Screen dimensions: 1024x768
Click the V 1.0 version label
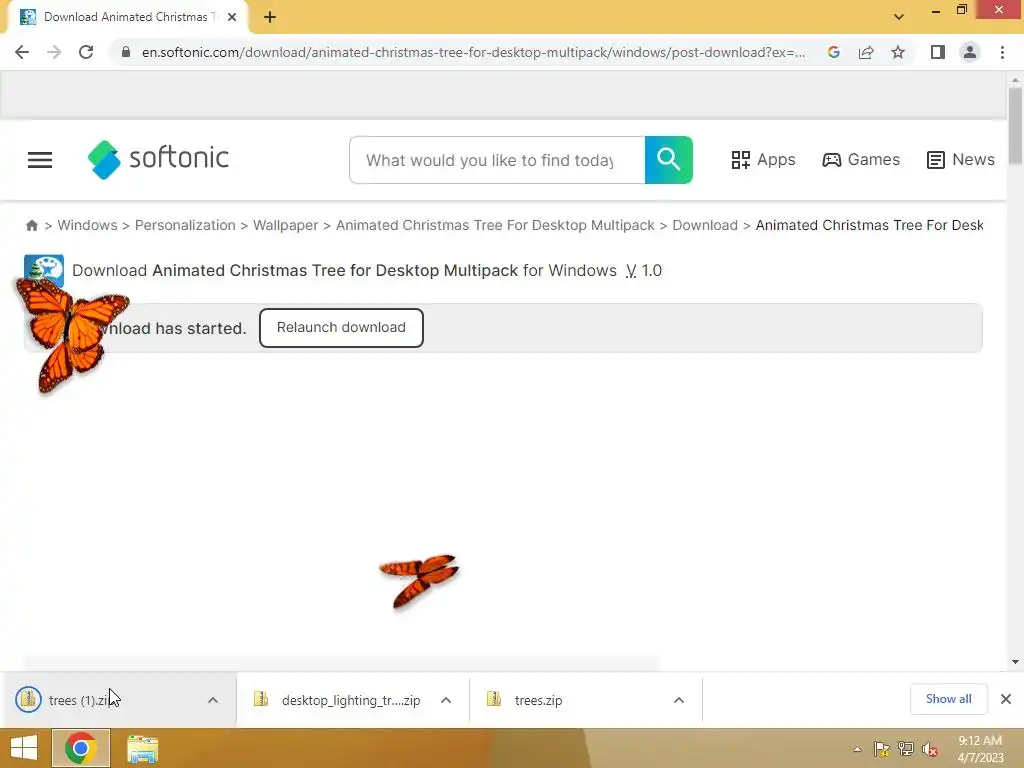644,270
